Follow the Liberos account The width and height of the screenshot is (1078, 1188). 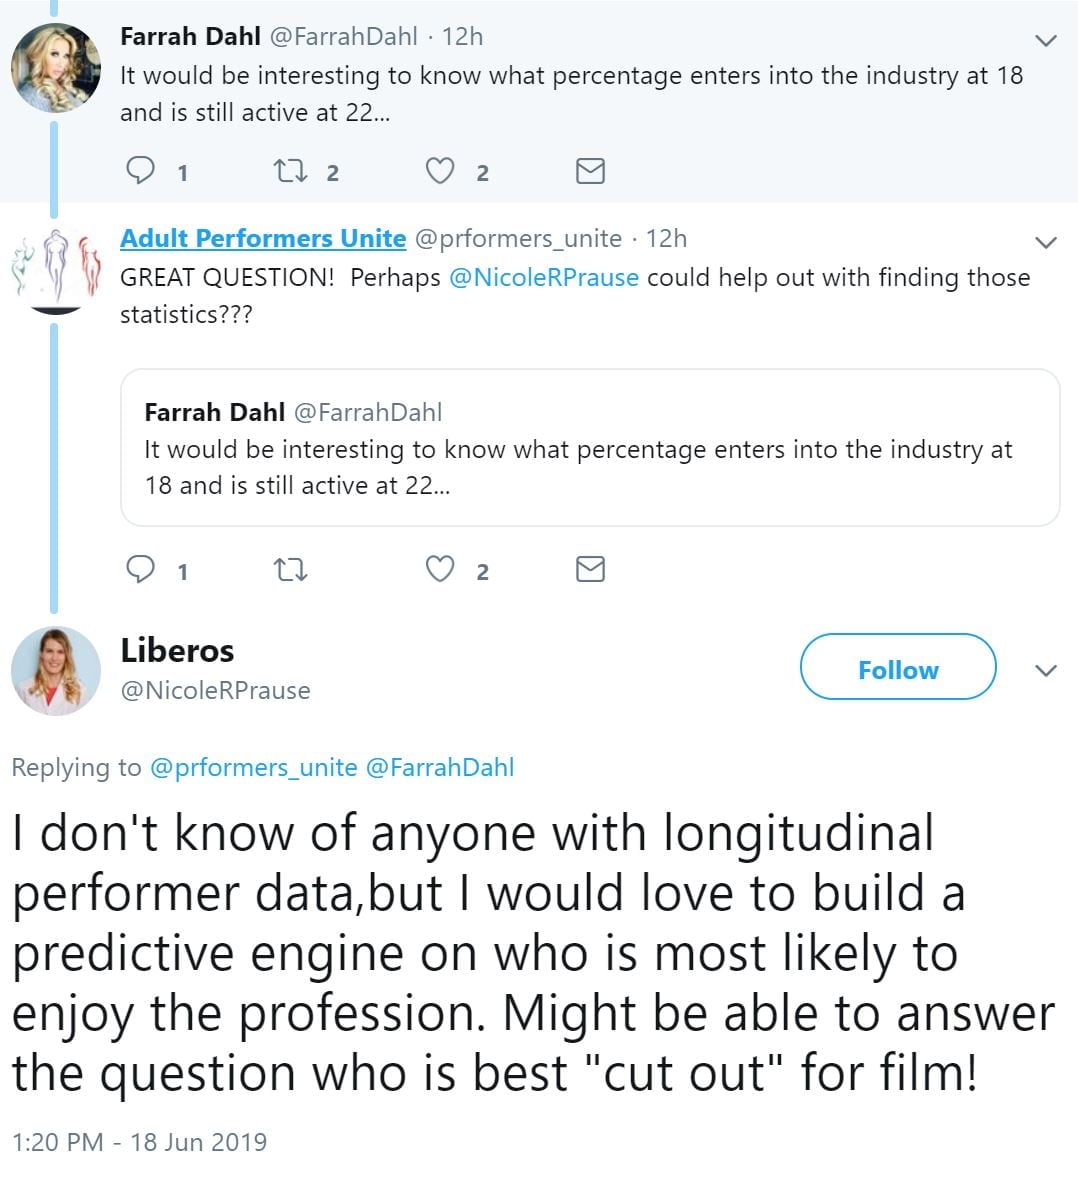click(897, 668)
